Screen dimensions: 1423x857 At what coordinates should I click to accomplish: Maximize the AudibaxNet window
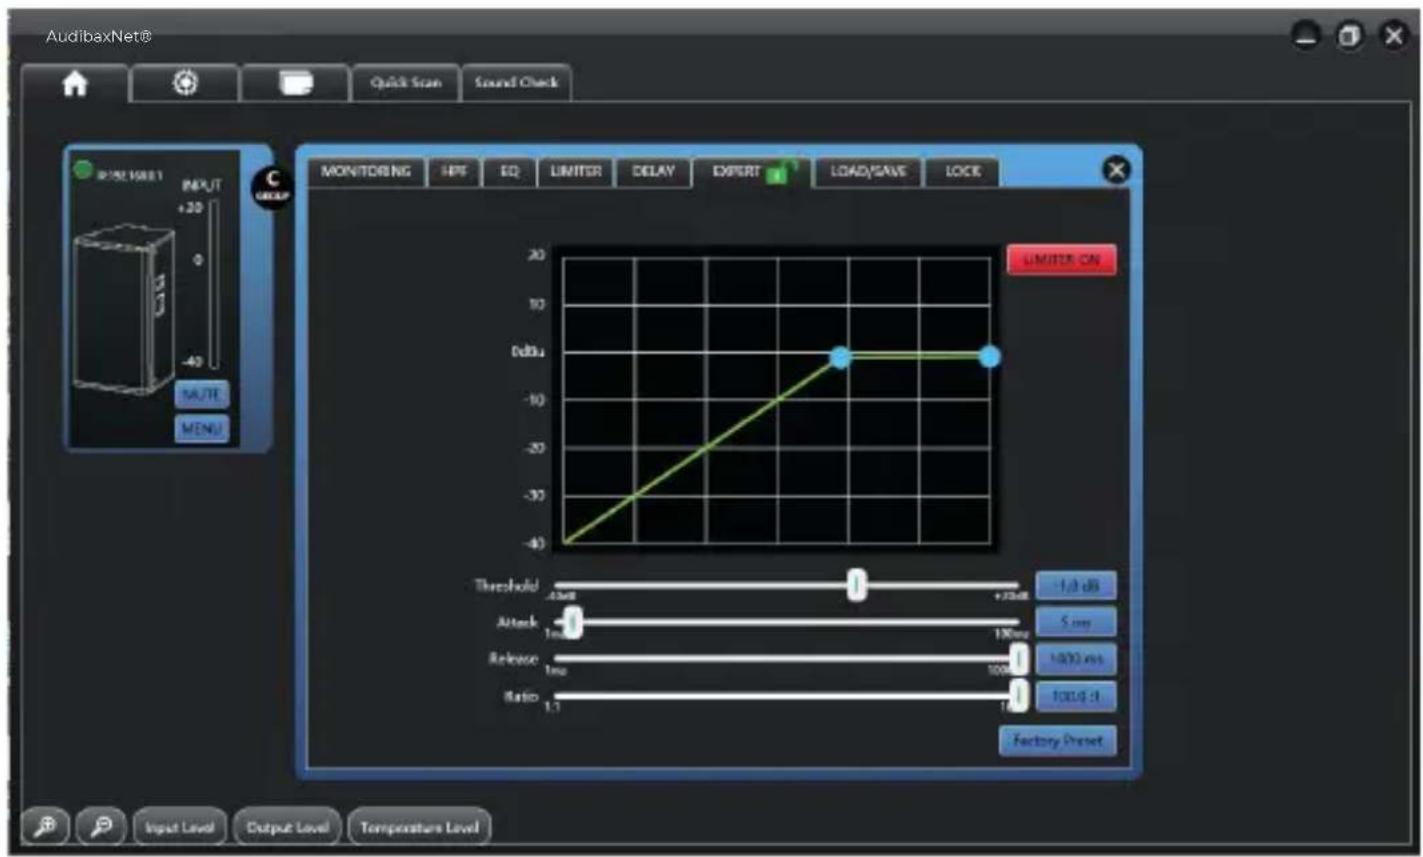(x=1350, y=36)
